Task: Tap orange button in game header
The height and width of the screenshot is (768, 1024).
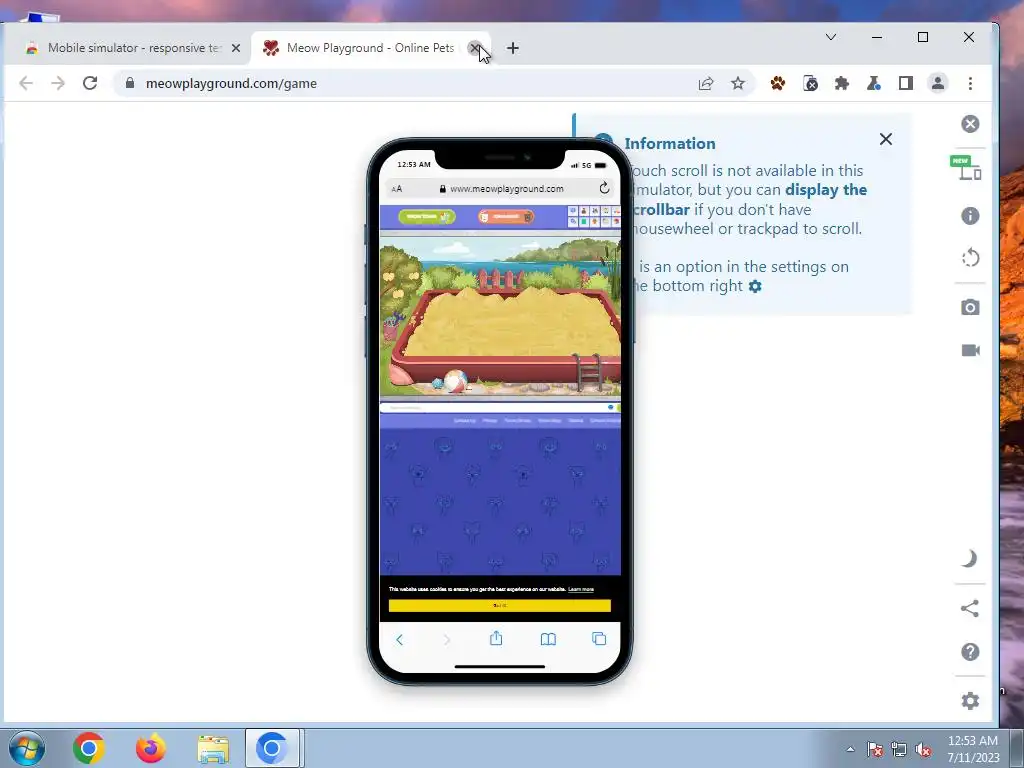Action: pyautogui.click(x=506, y=216)
